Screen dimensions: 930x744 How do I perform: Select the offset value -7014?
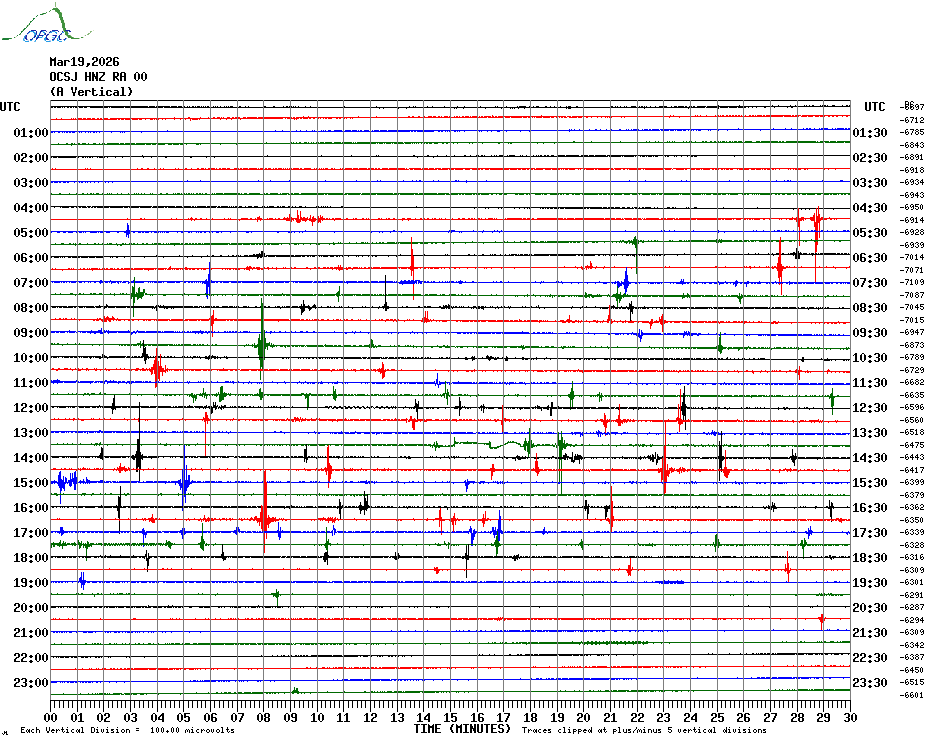912,257
